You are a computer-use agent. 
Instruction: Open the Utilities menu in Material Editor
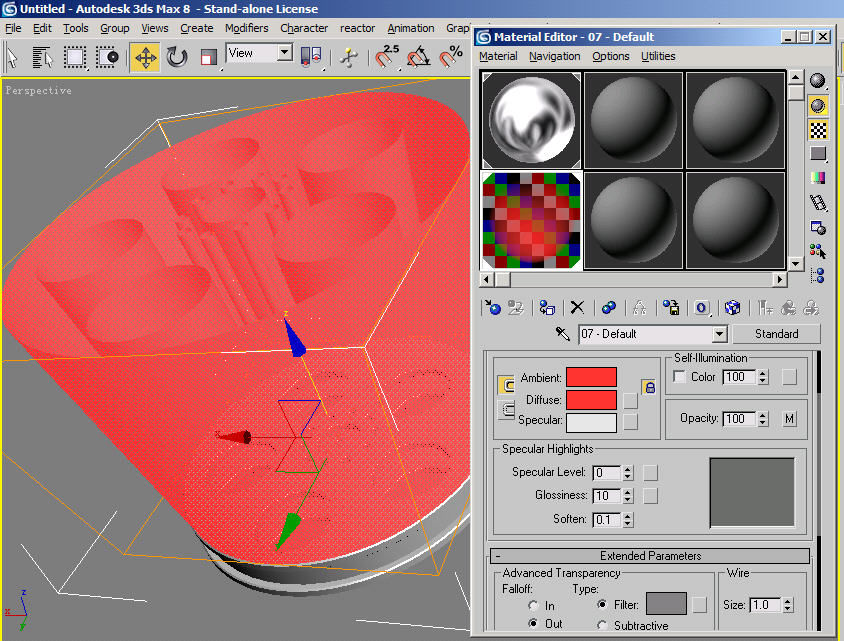[658, 56]
